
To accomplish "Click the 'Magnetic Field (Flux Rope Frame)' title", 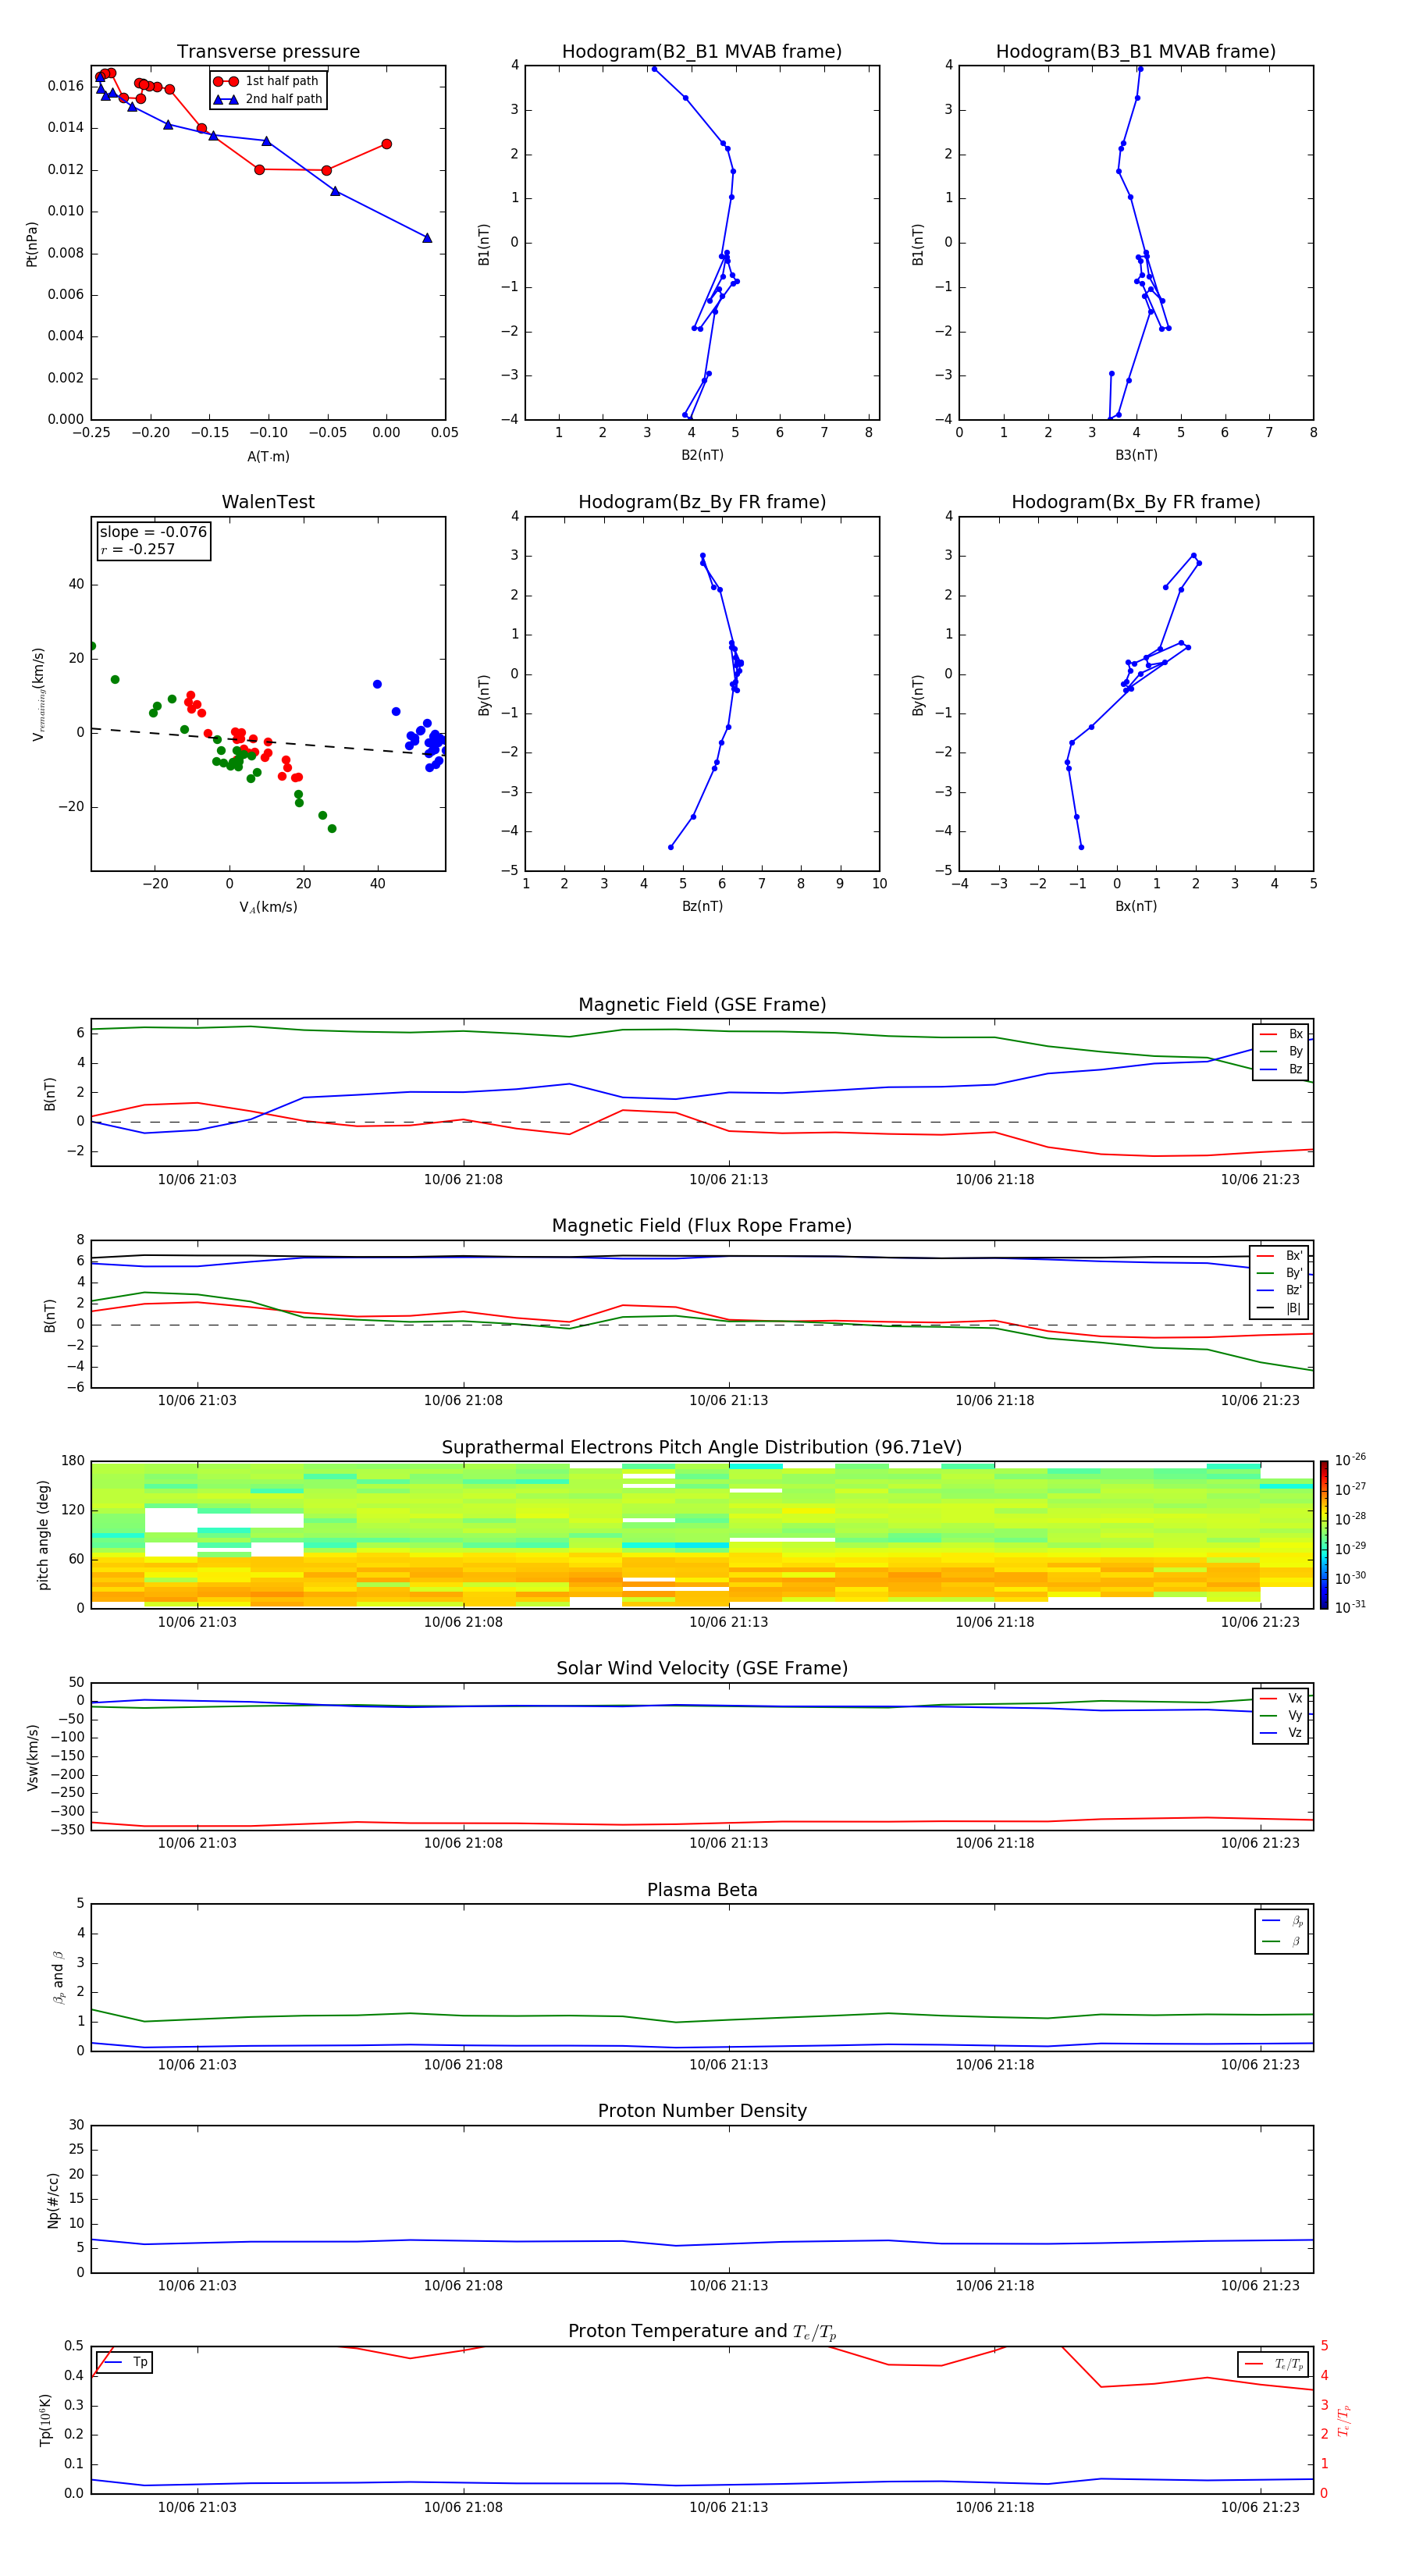I will (702, 1226).
